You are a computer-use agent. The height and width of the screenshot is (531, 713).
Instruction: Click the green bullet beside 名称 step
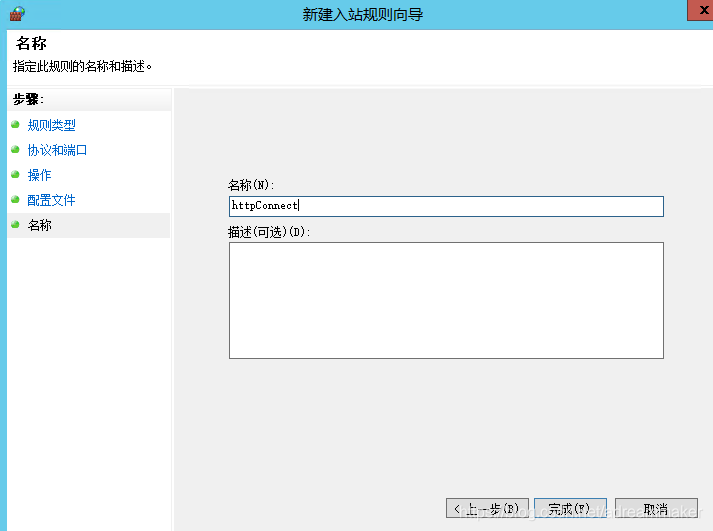(15, 224)
